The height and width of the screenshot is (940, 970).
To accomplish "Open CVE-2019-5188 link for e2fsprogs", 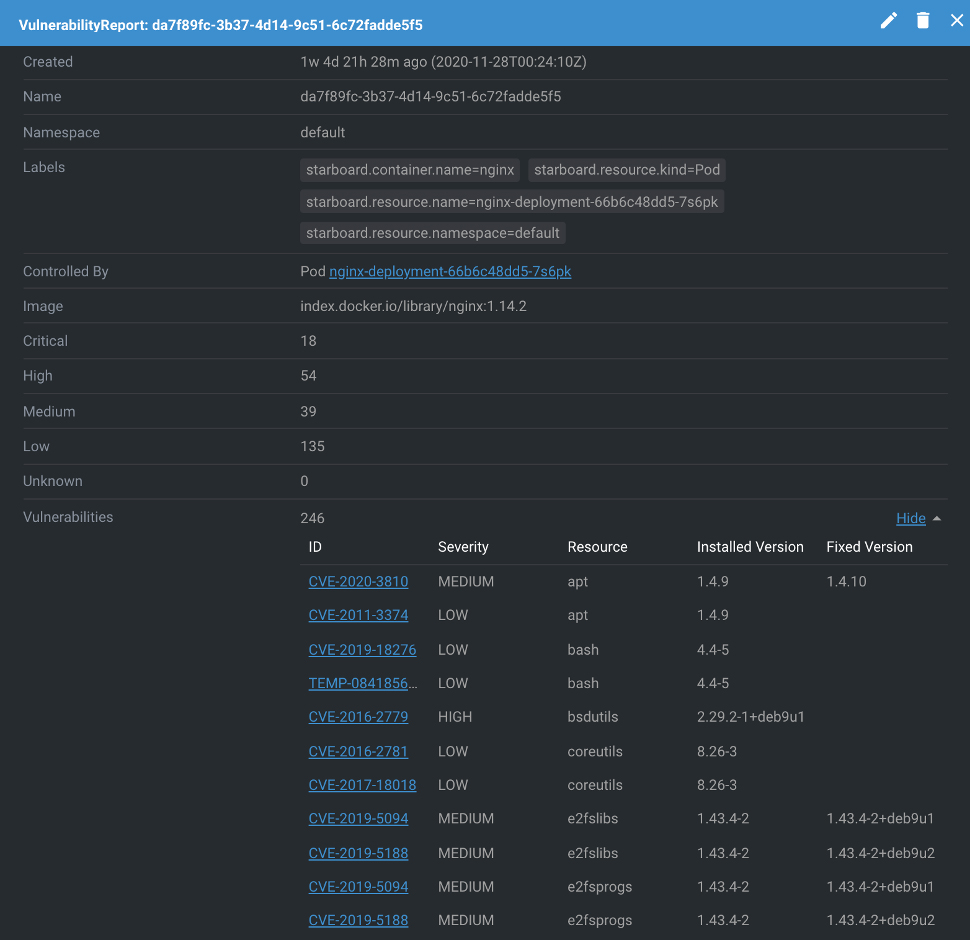I will 358,919.
